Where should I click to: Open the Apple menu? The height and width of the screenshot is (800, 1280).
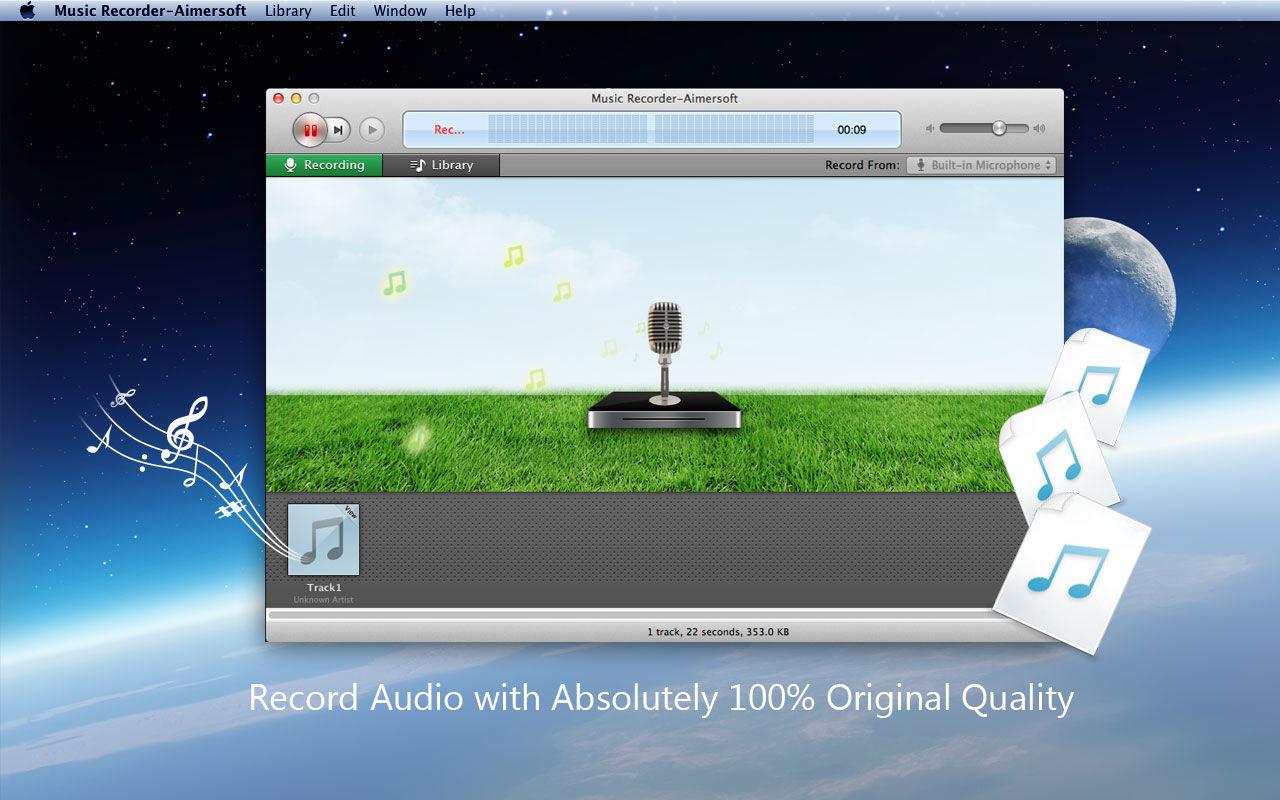click(27, 11)
